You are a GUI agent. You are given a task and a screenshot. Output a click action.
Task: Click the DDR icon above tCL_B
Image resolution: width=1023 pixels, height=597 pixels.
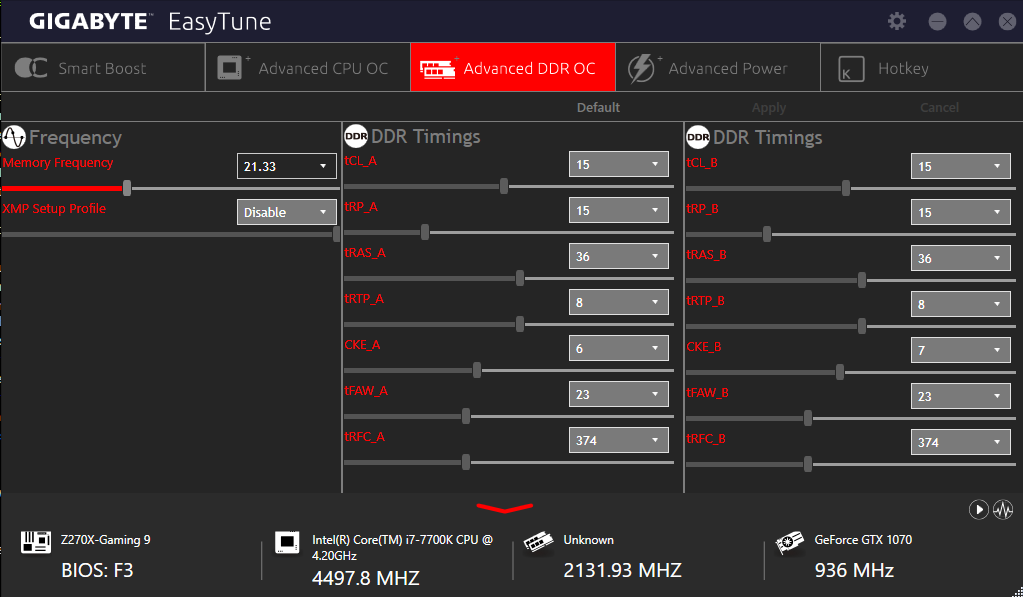[697, 137]
